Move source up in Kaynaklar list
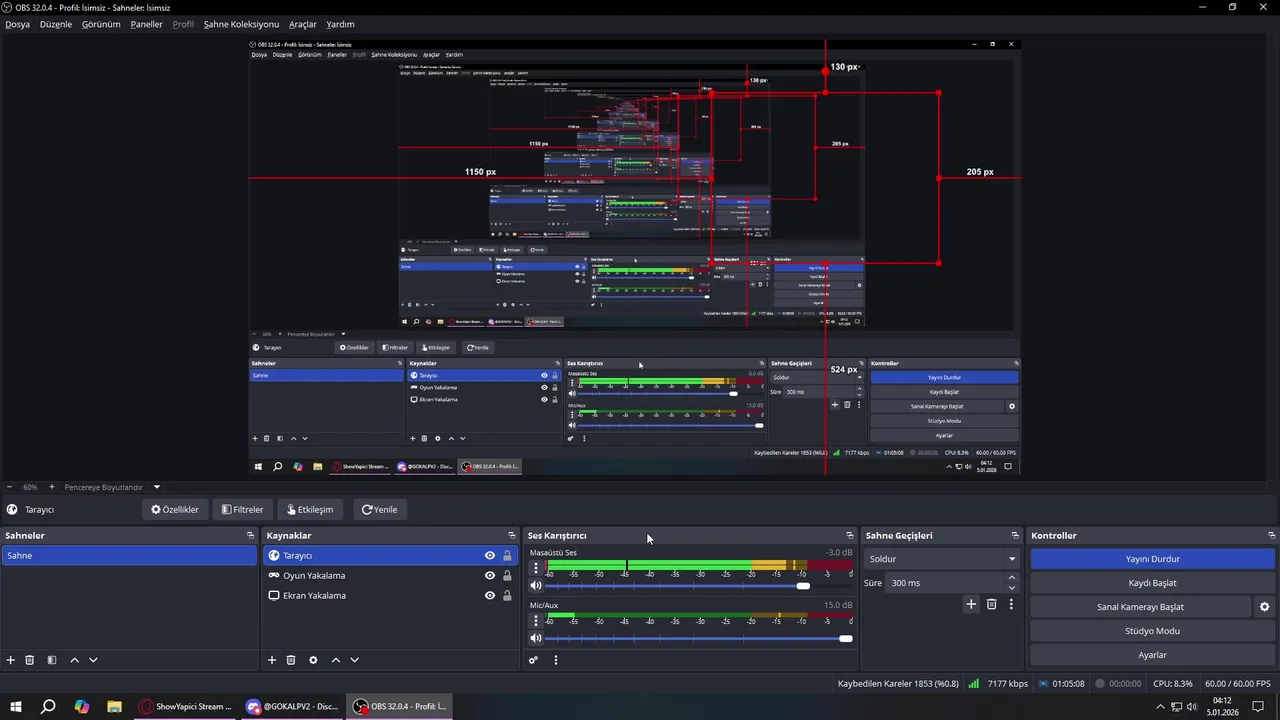 335,660
